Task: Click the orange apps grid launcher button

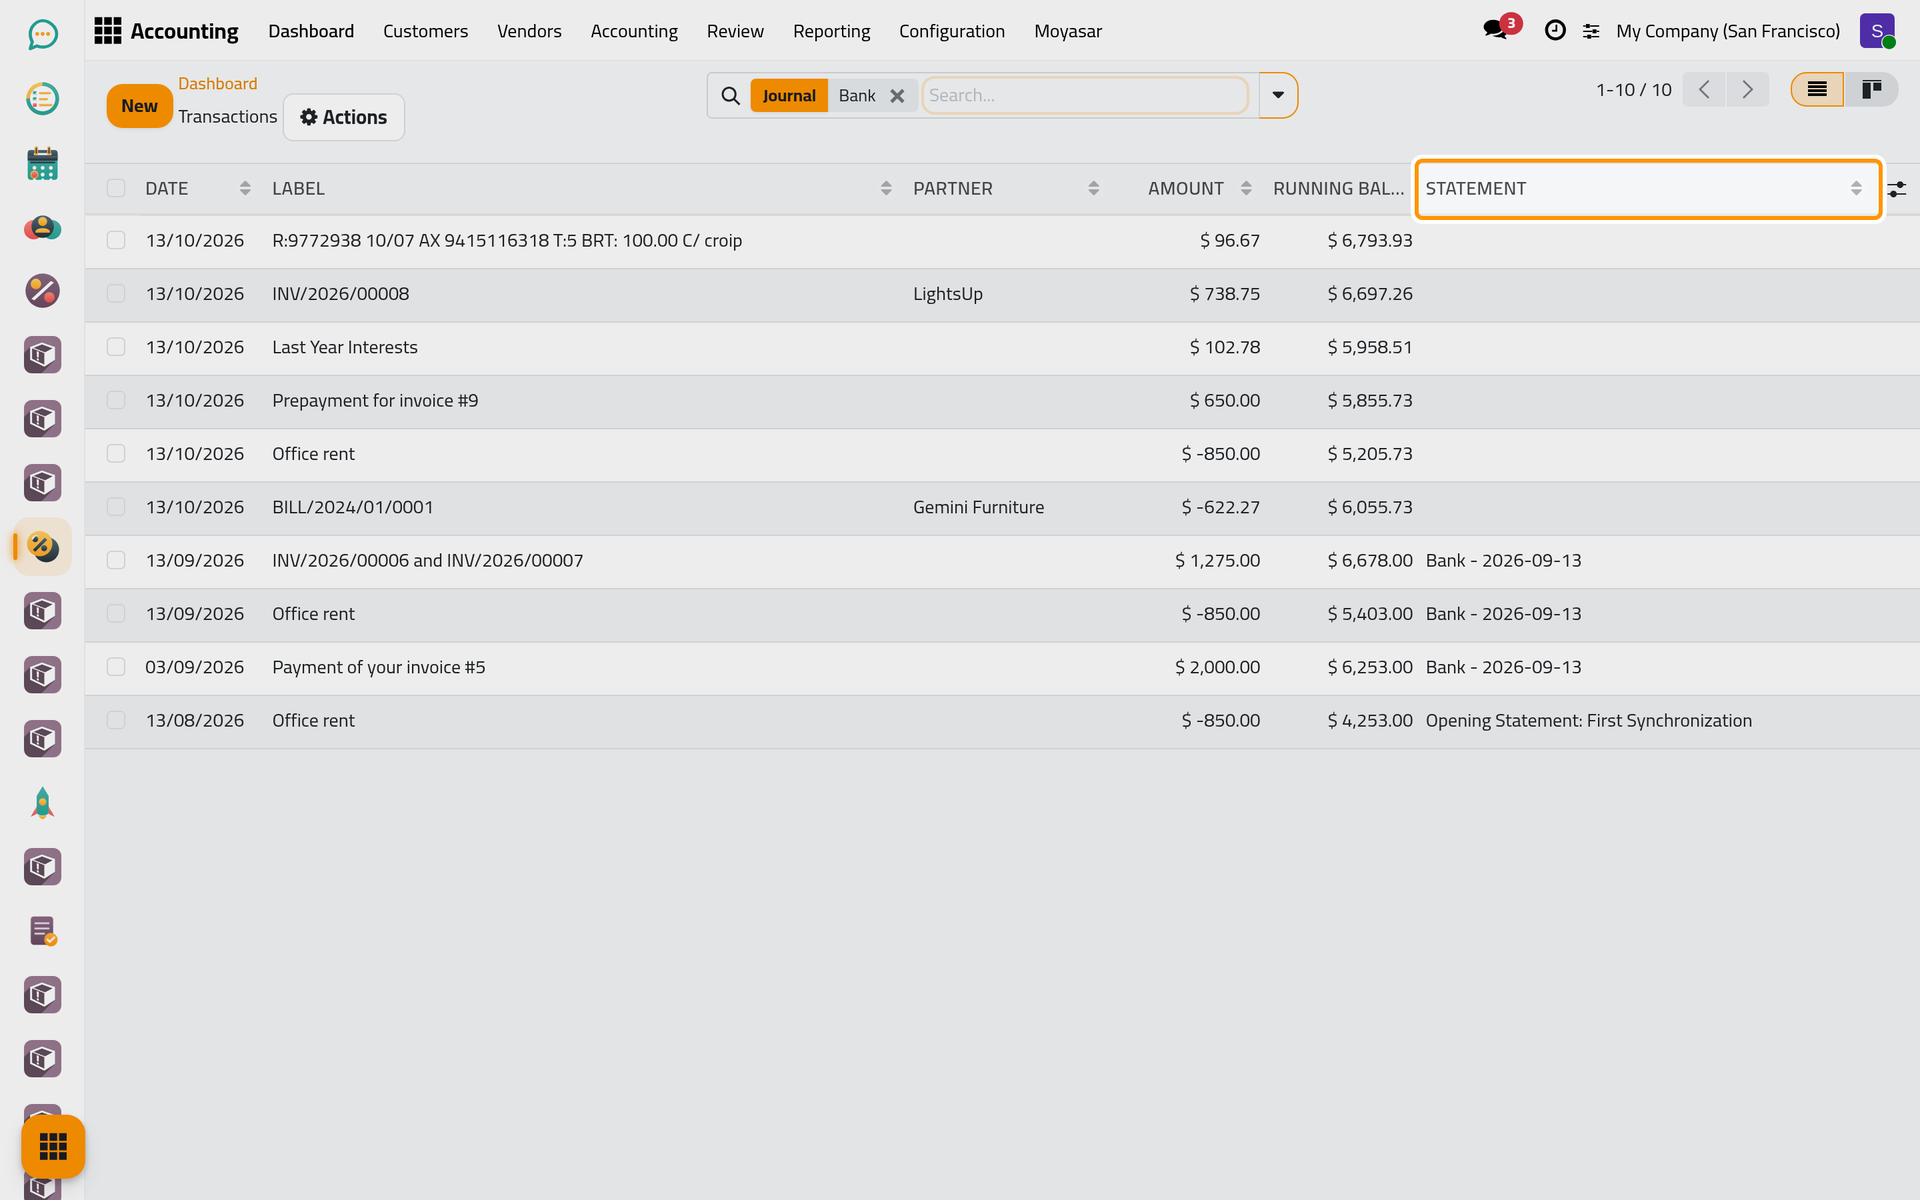Action: [53, 1146]
